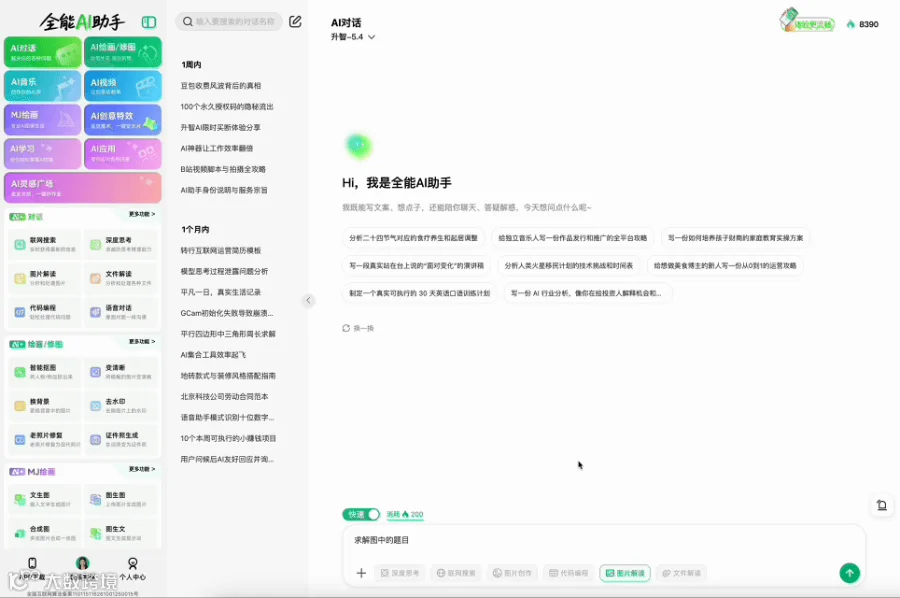Image resolution: width=900 pixels, height=598 pixels.
Task: Open APP下载 in the bottom navigation
Action: click(32, 568)
